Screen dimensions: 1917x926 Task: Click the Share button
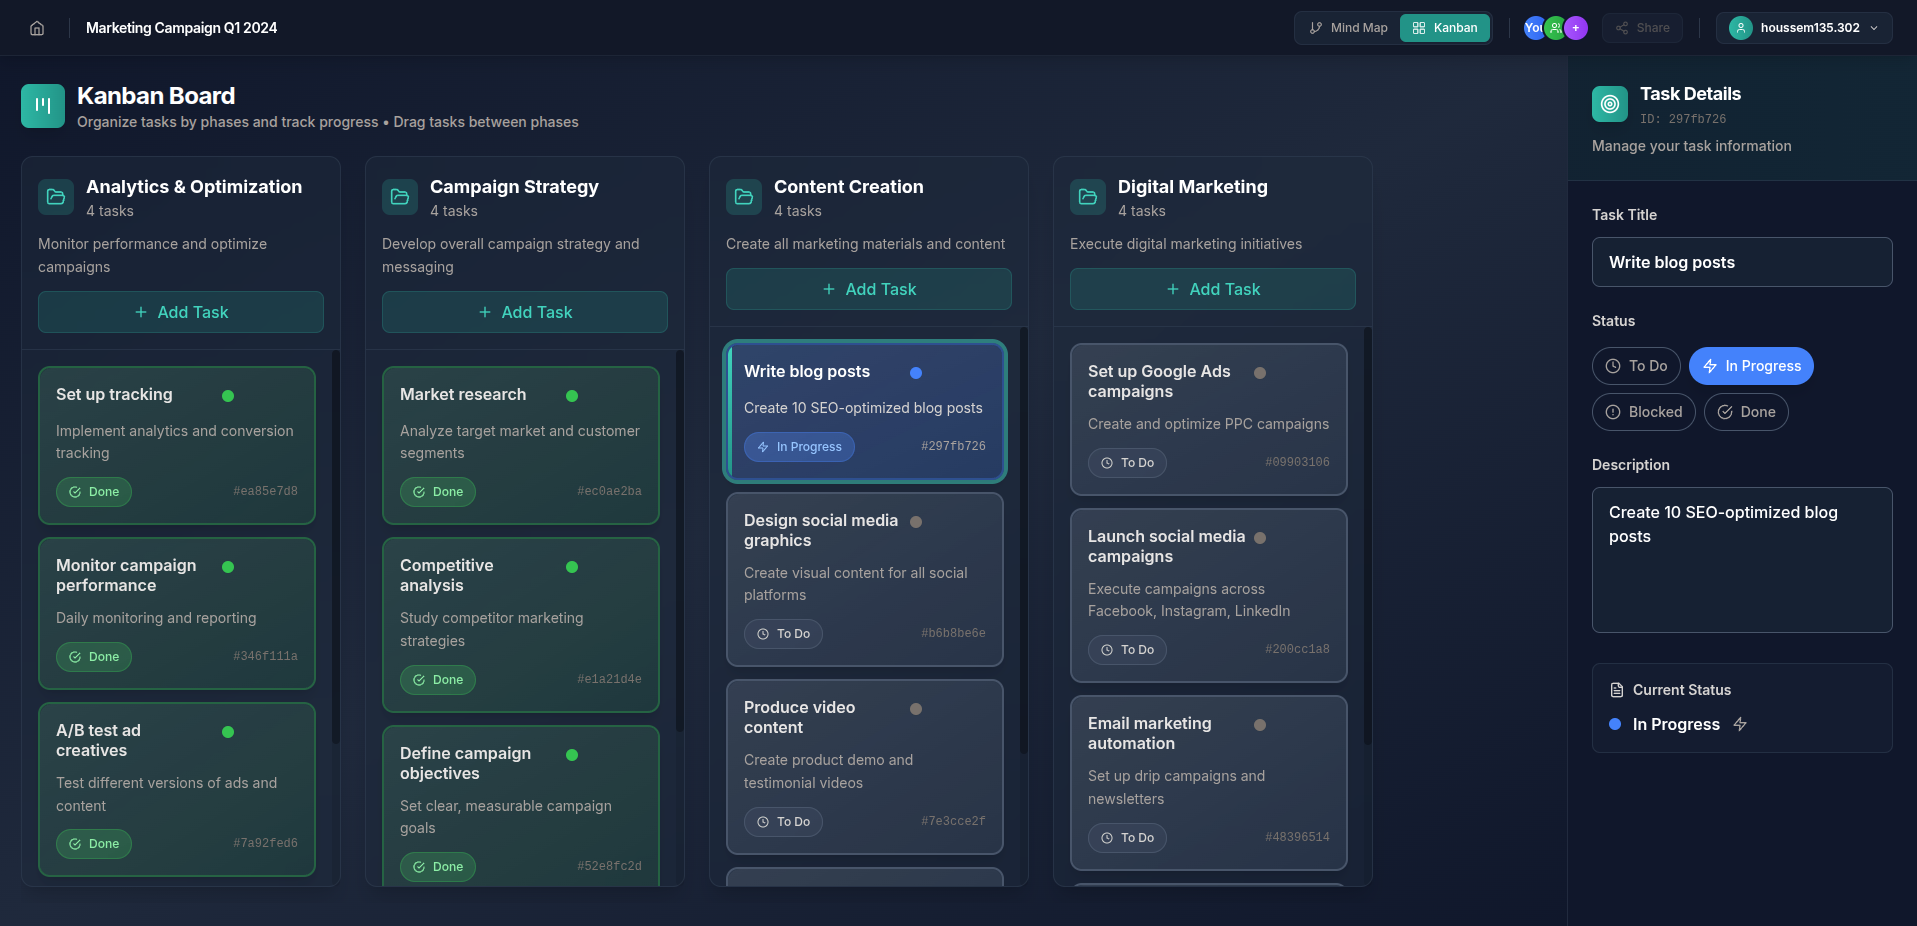pos(1642,28)
